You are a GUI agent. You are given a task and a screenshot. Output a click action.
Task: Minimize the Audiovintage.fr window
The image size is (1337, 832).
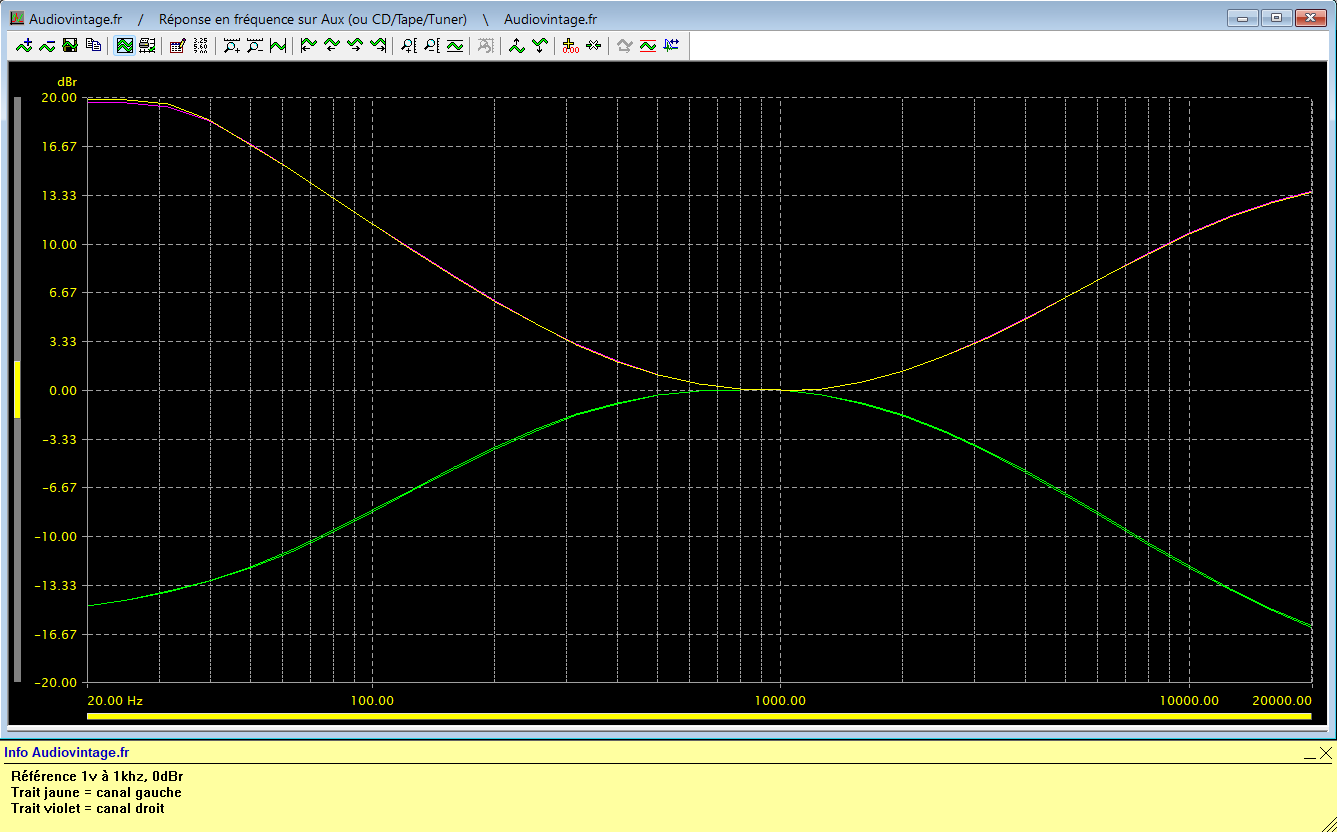[x=1244, y=17]
